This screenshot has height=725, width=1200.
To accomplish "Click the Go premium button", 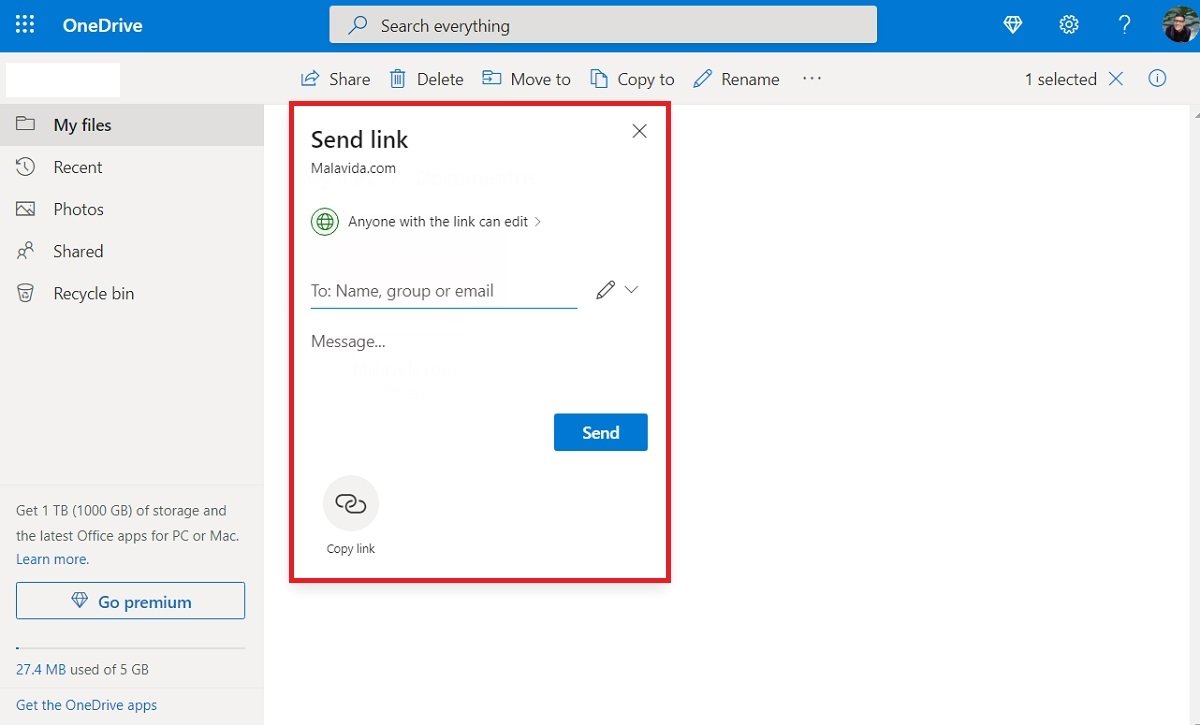I will coord(130,601).
